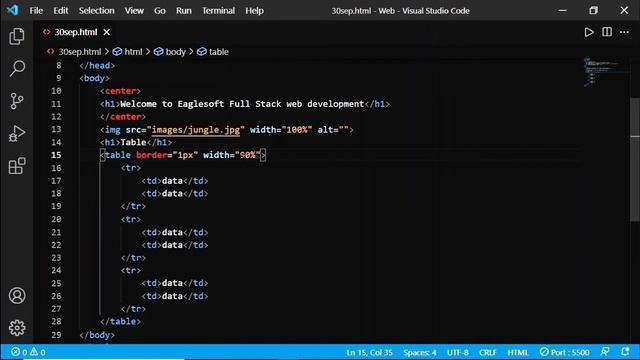Show warnings count in status bar
Image resolution: width=640 pixels, height=360 pixels.
coord(38,352)
